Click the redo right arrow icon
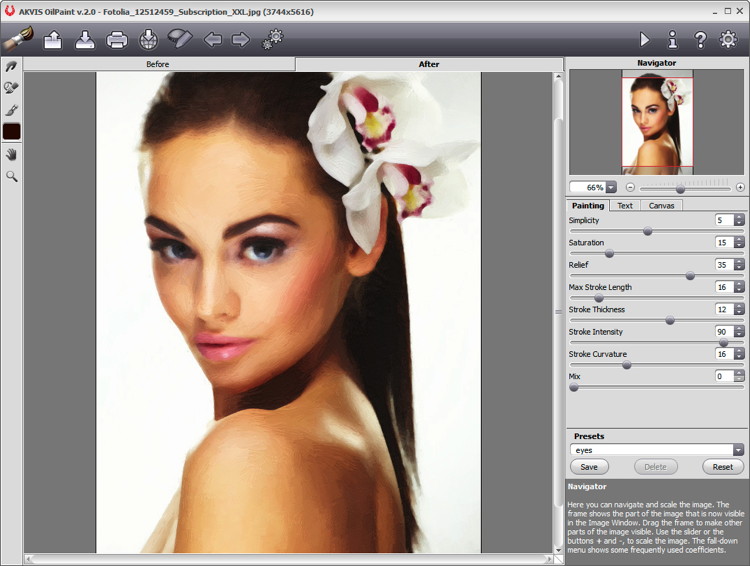Image resolution: width=750 pixels, height=566 pixels. [x=240, y=40]
